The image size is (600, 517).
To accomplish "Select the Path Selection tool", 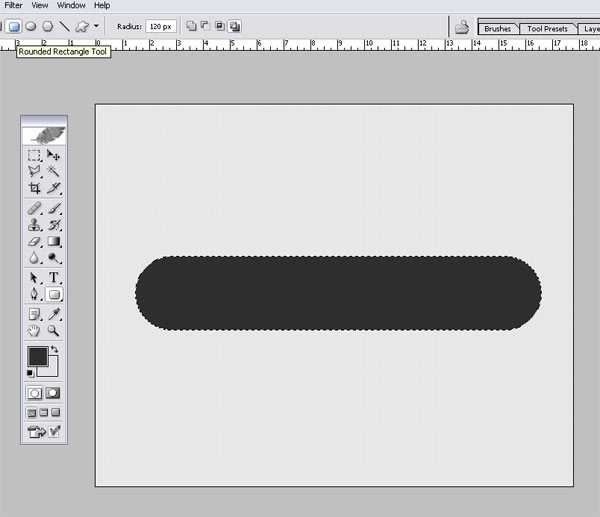I will click(x=34, y=277).
